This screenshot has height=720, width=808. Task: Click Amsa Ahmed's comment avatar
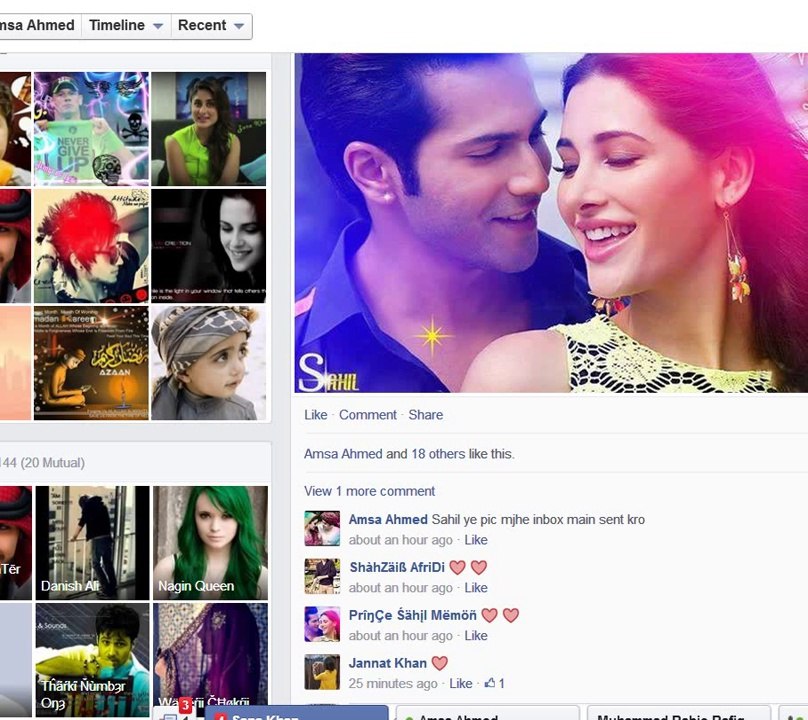[x=322, y=528]
